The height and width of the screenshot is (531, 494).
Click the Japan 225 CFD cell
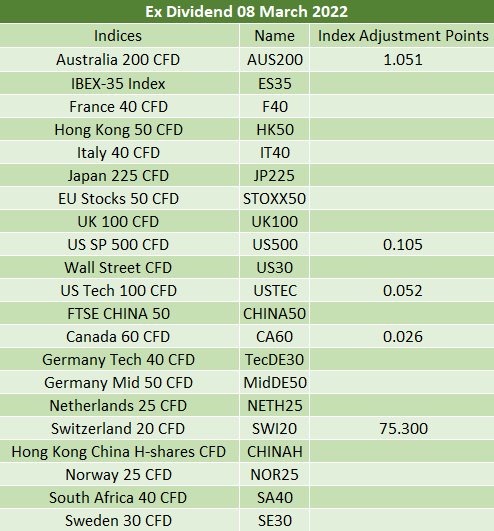point(118,176)
